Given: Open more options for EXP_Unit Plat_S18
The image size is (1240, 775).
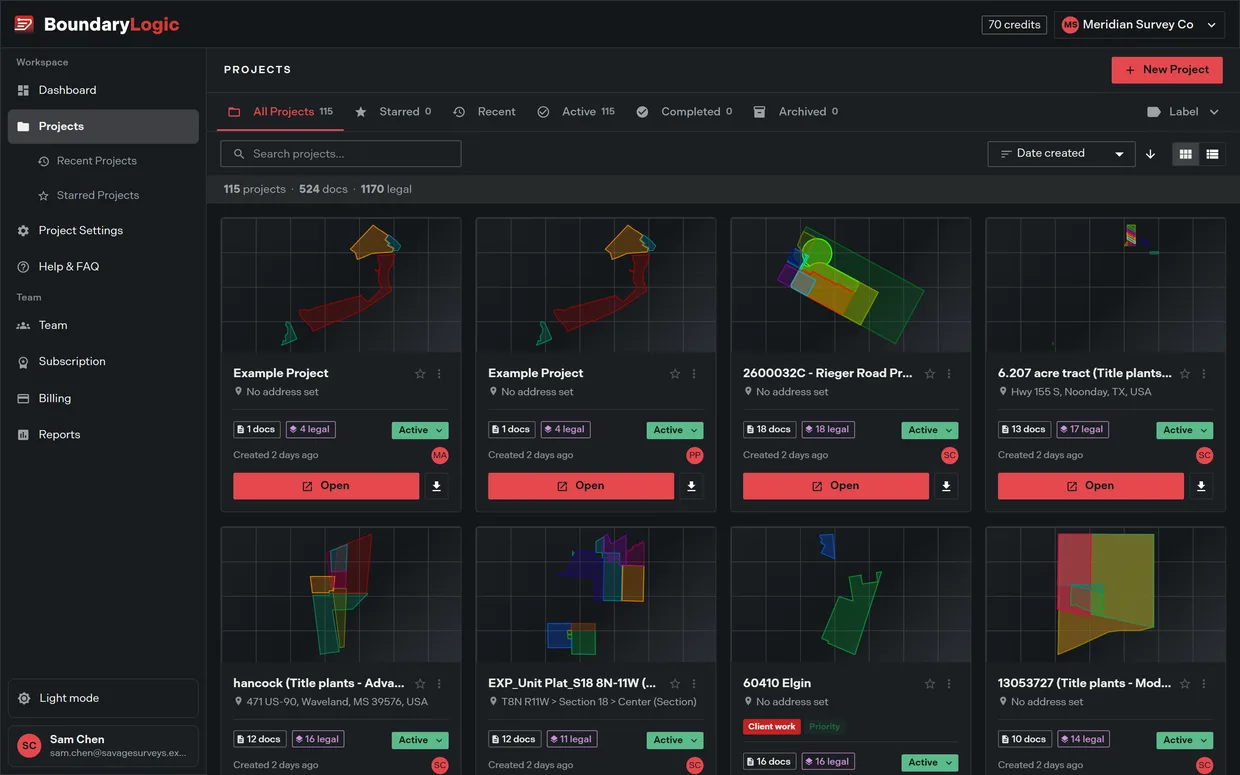Looking at the screenshot, I should [694, 684].
